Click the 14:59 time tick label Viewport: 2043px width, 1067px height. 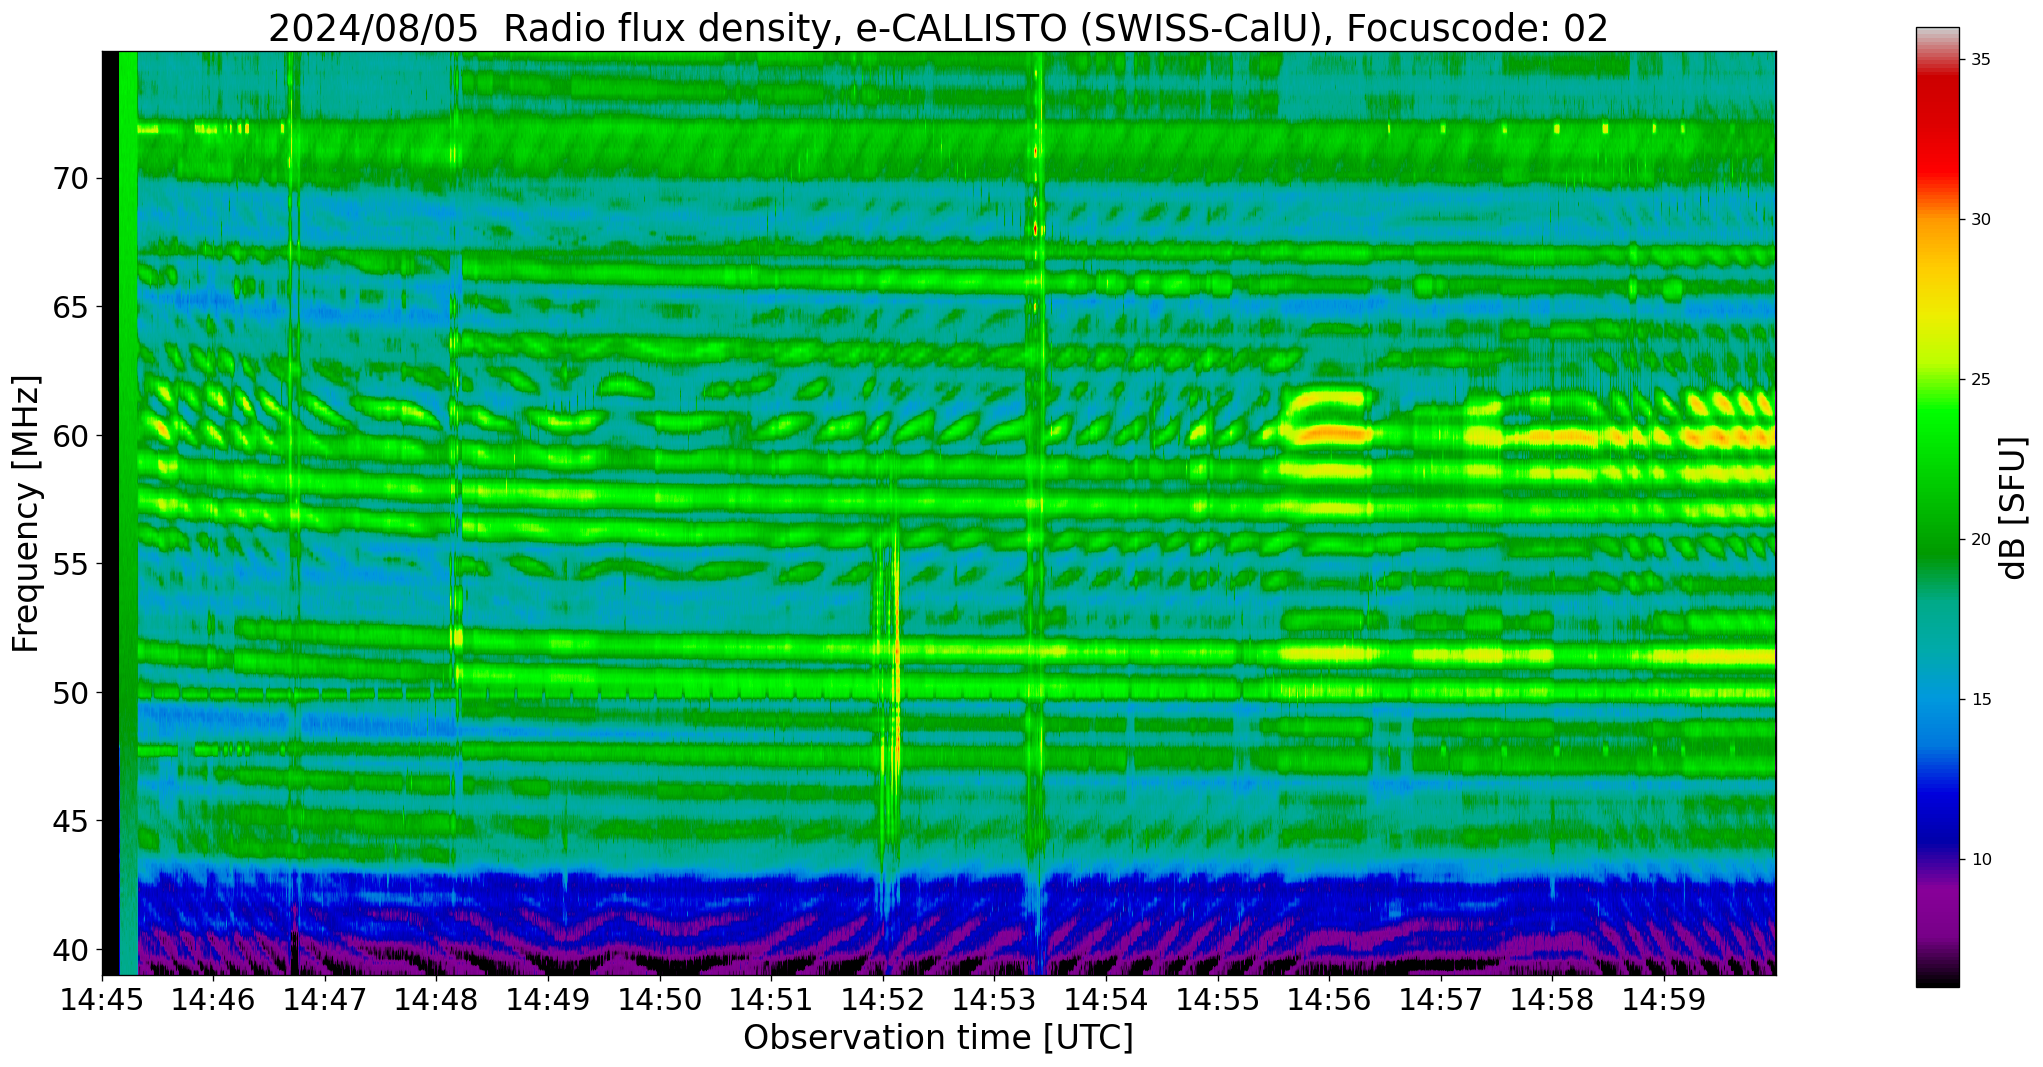1663,999
